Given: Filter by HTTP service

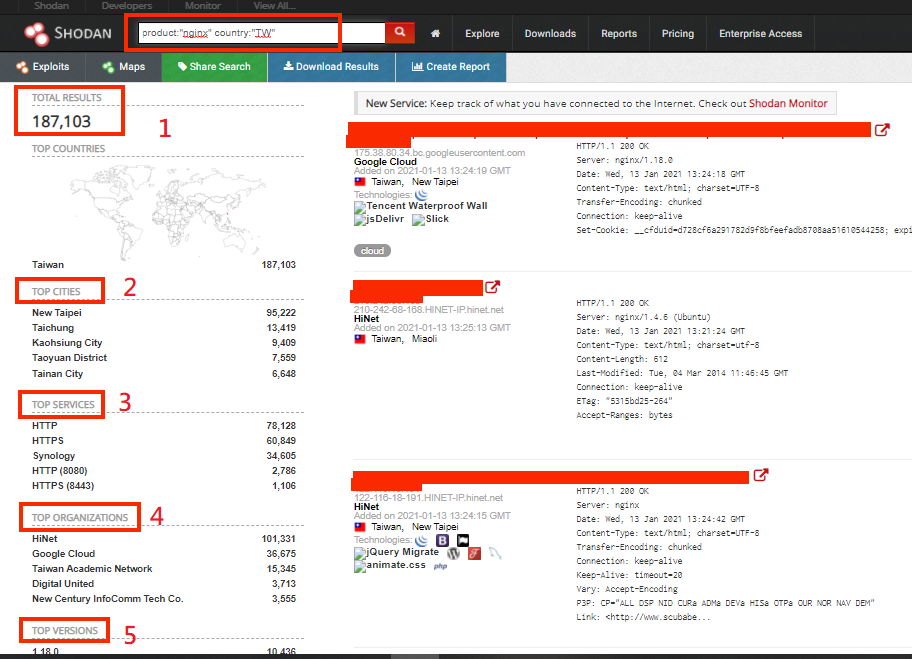Looking at the screenshot, I should [45, 426].
